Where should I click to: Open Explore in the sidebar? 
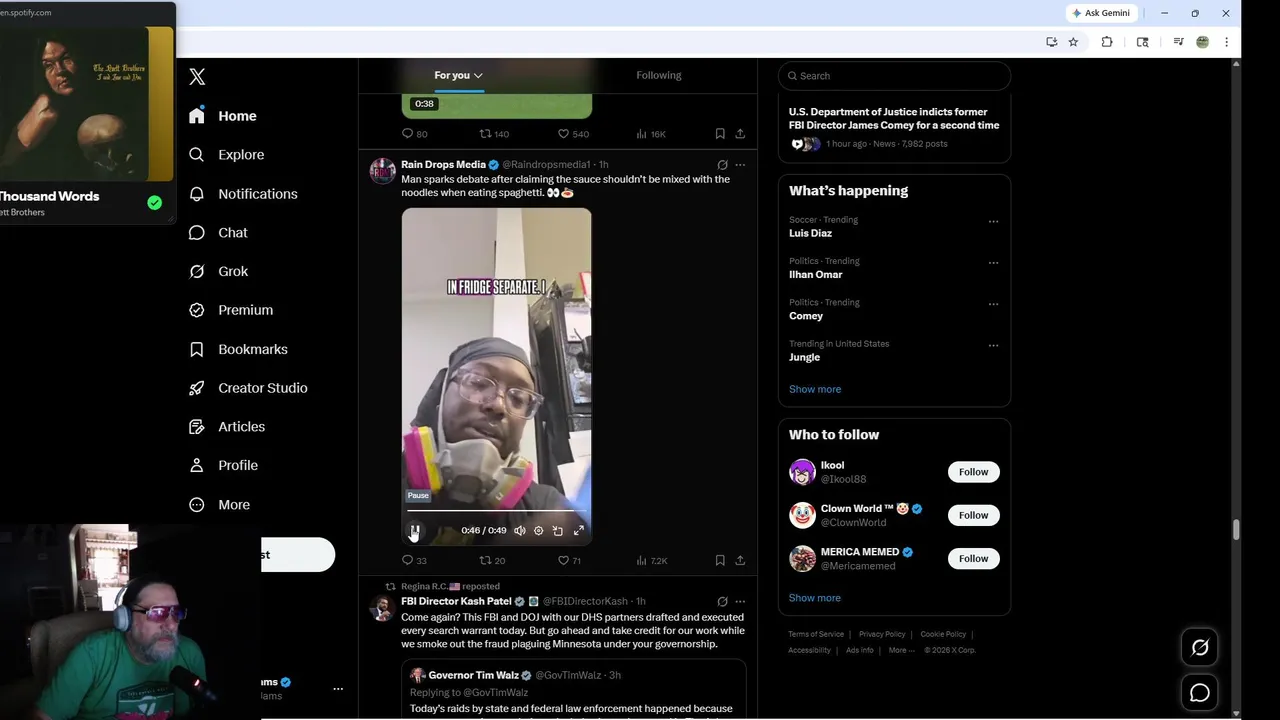coord(227,155)
